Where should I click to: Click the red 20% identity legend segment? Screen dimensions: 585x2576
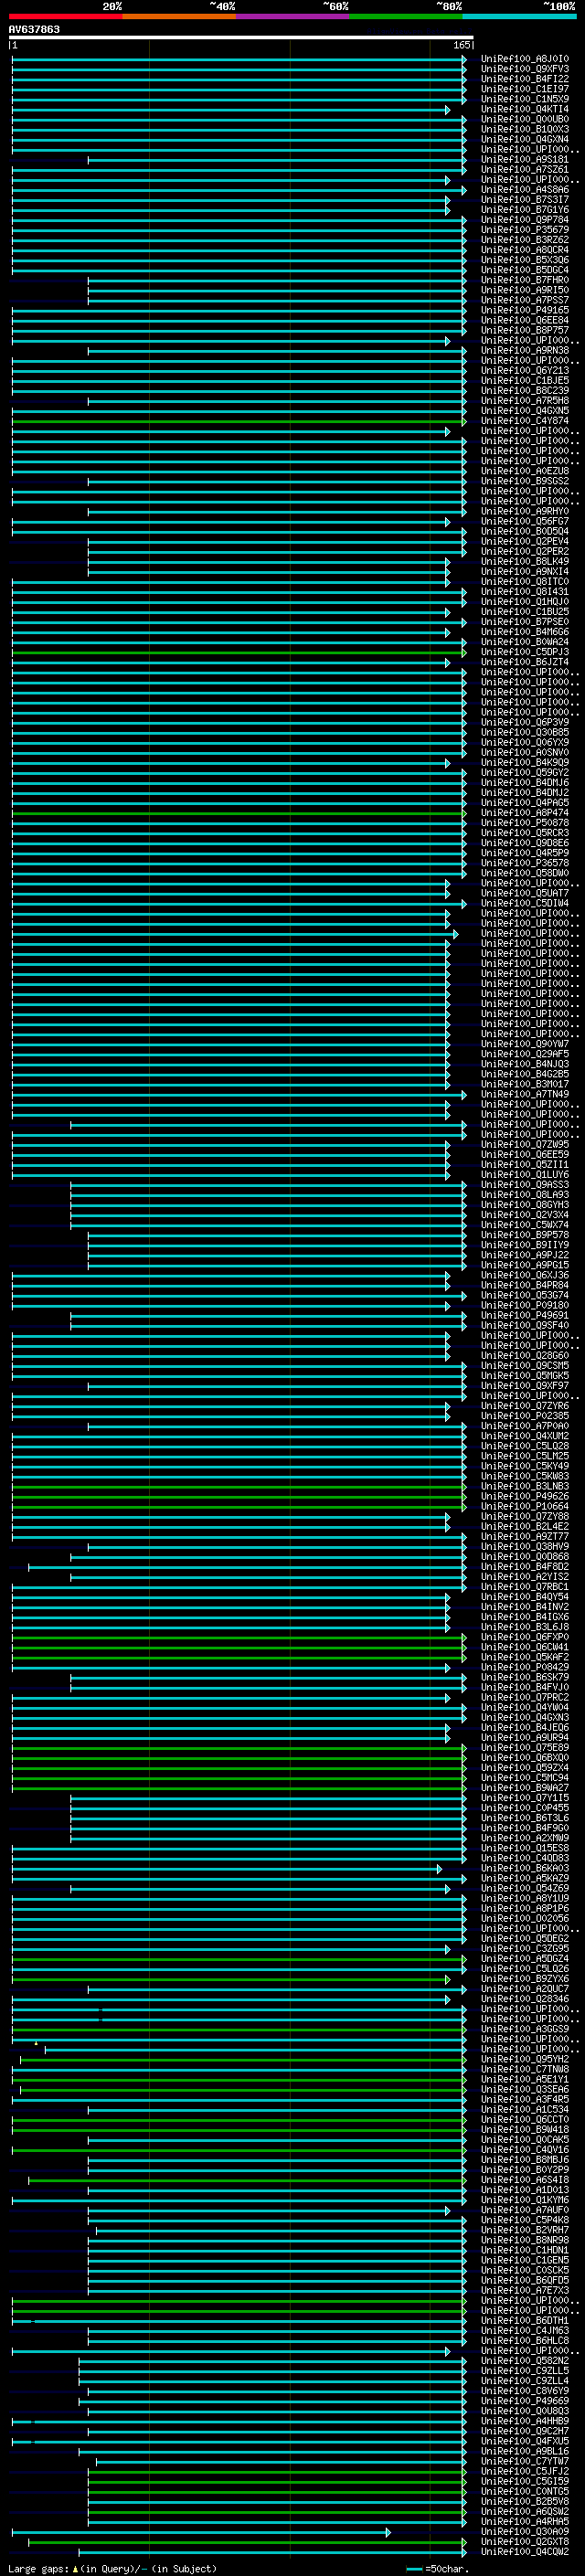pos(65,16)
